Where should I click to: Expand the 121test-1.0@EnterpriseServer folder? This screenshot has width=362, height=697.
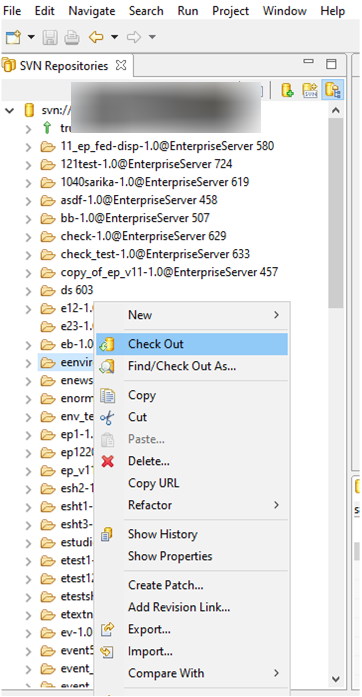28,164
